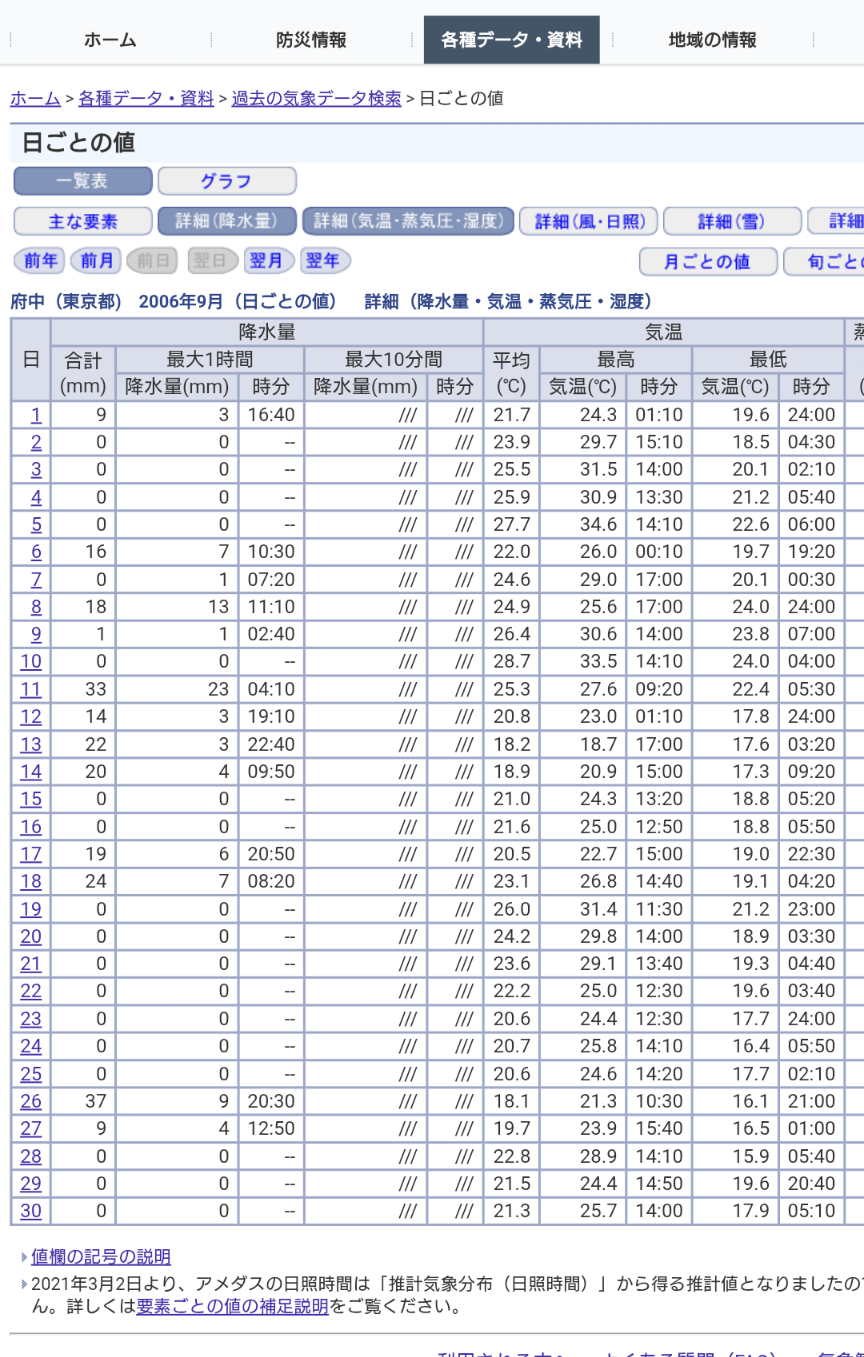This screenshot has width=864, height=1357.
Task: Open day 11 link in table
Action: coord(31,689)
